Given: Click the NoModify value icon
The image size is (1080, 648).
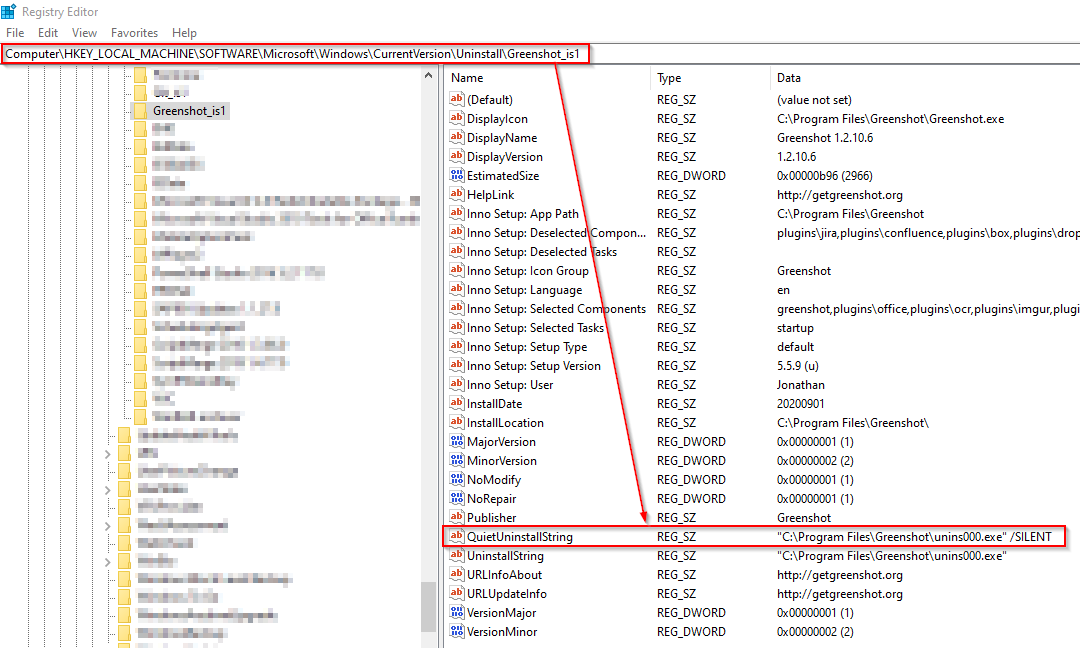Looking at the screenshot, I should pos(457,479).
